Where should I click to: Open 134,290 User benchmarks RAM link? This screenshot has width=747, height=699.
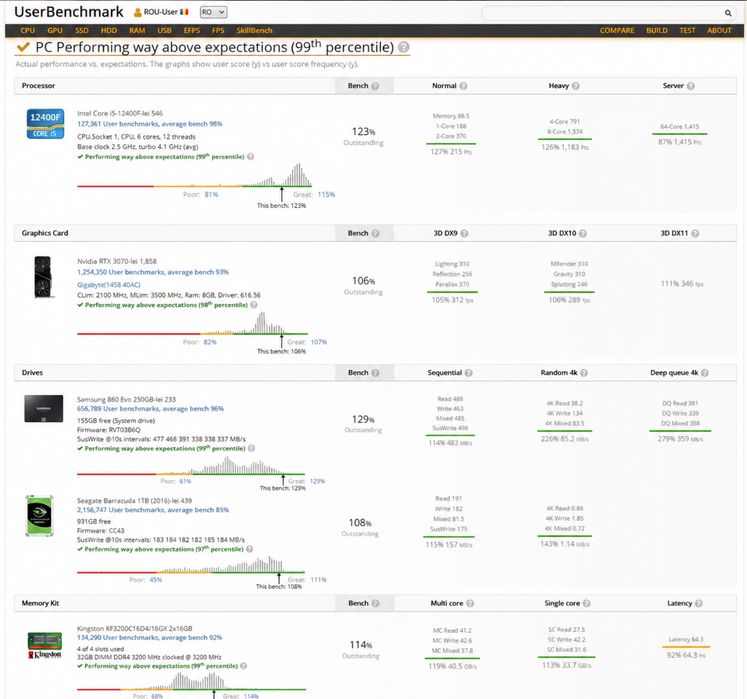(x=150, y=638)
